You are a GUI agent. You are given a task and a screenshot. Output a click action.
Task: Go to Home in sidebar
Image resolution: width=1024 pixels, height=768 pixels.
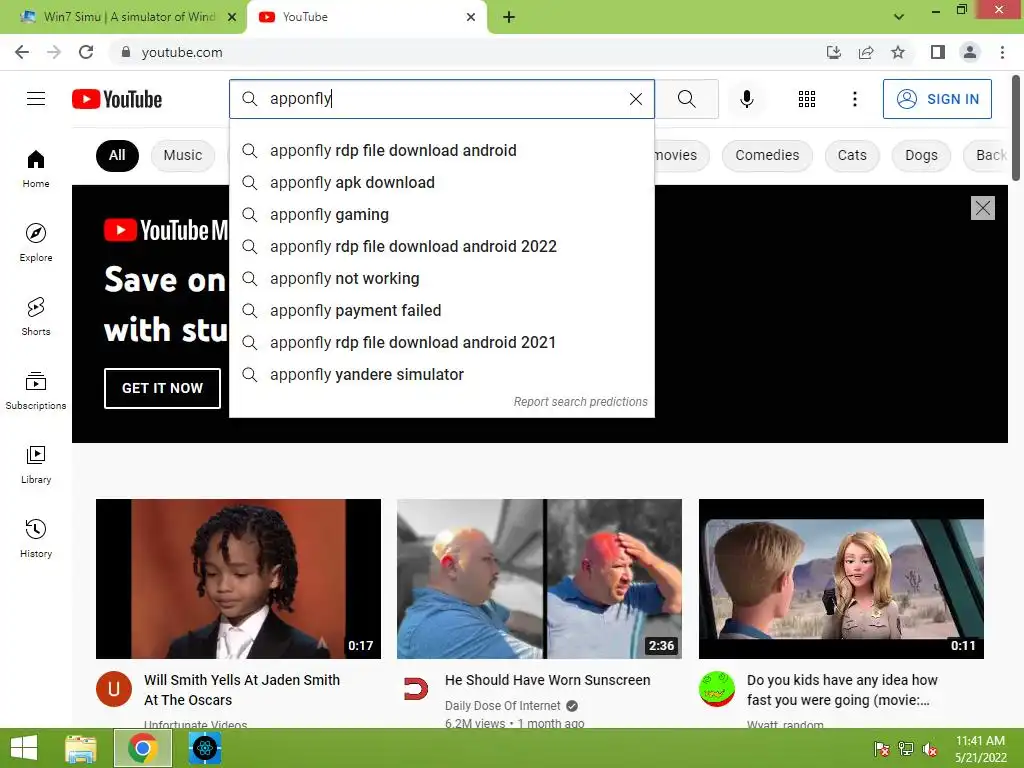point(36,168)
